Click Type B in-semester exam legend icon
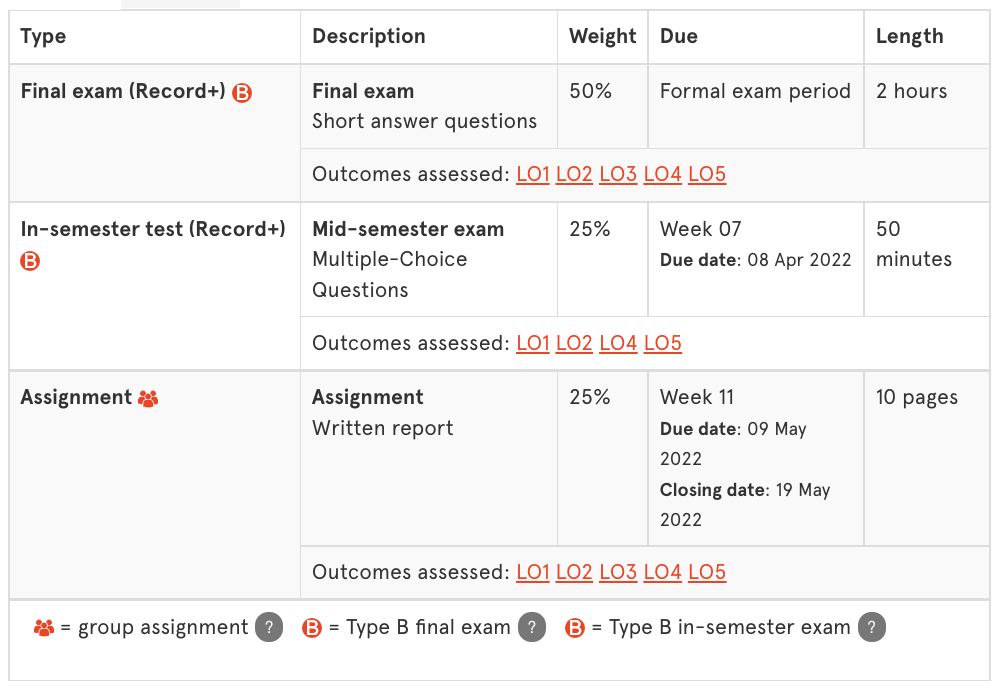 575,629
